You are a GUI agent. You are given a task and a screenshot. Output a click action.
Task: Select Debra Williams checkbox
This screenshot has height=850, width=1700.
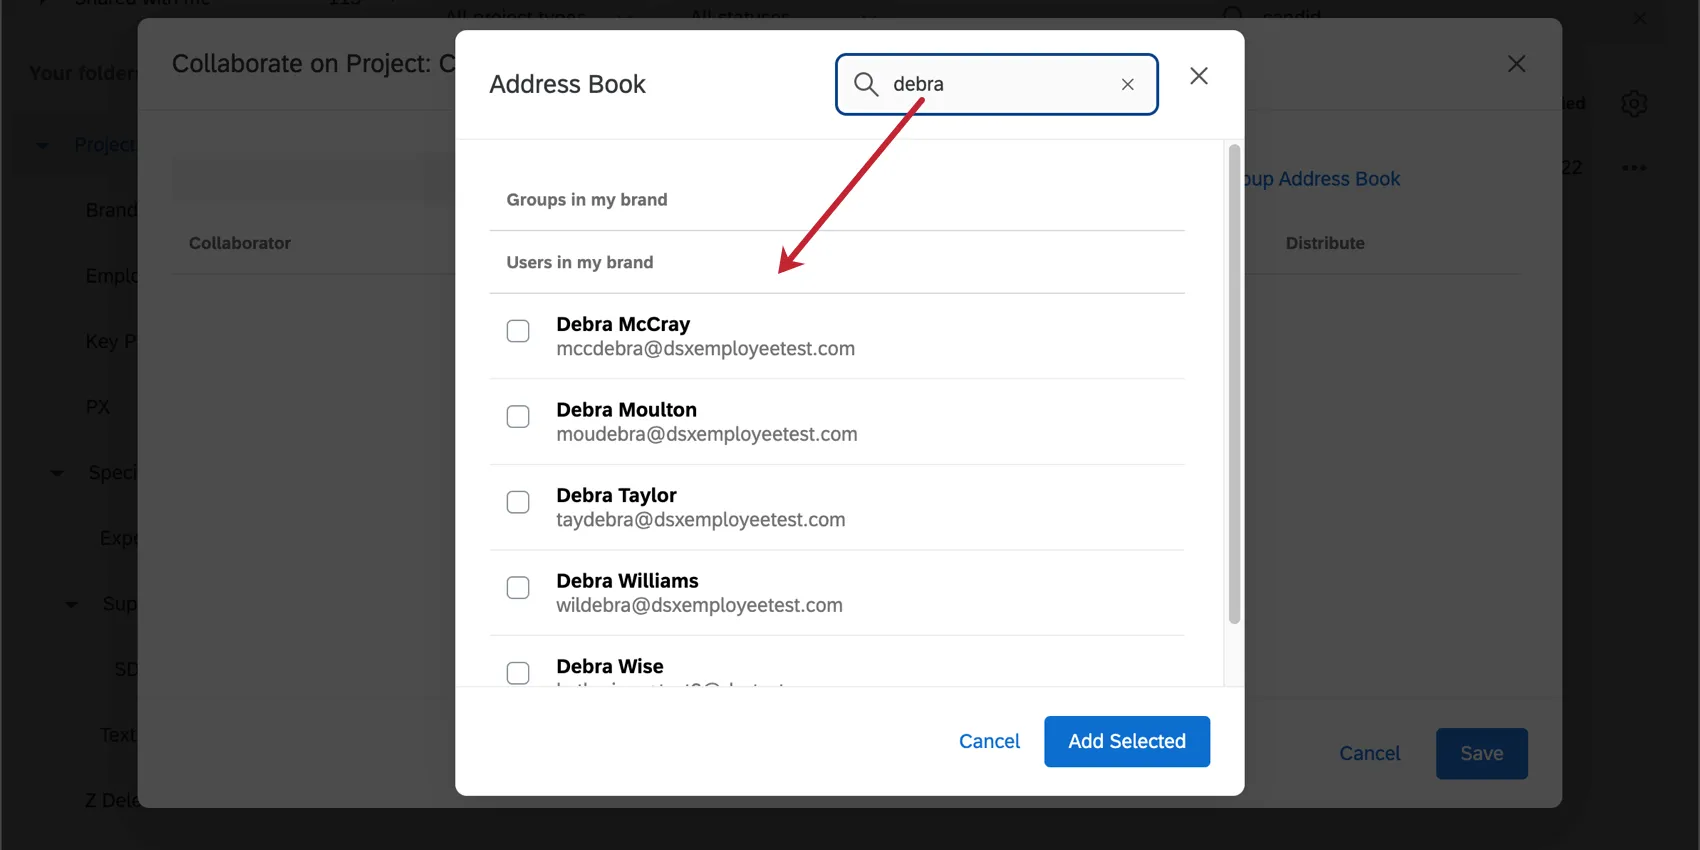tap(518, 588)
